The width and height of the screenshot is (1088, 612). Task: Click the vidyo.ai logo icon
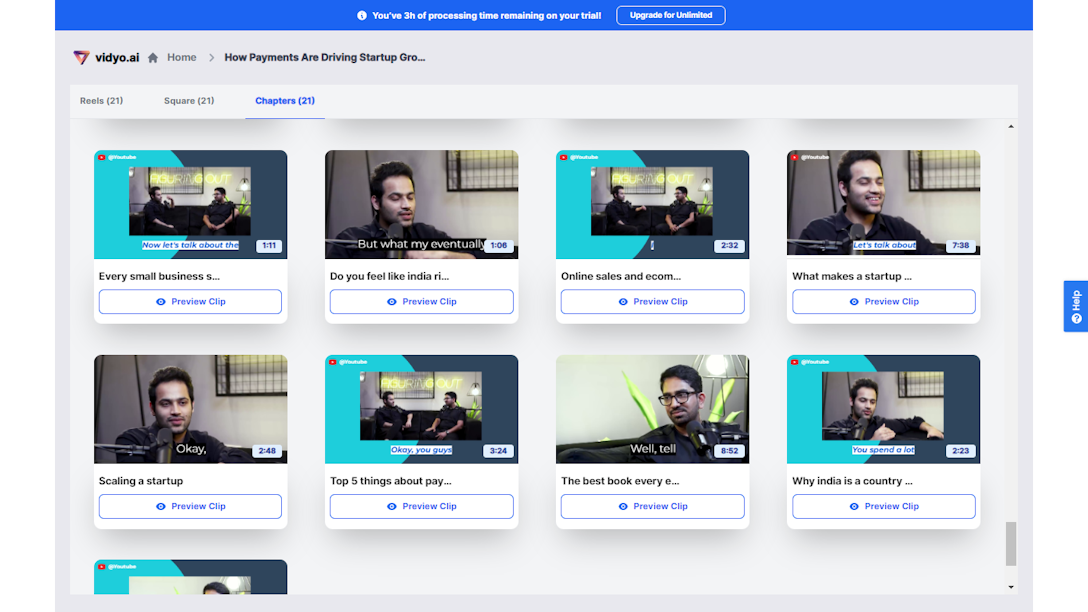pyautogui.click(x=80, y=57)
